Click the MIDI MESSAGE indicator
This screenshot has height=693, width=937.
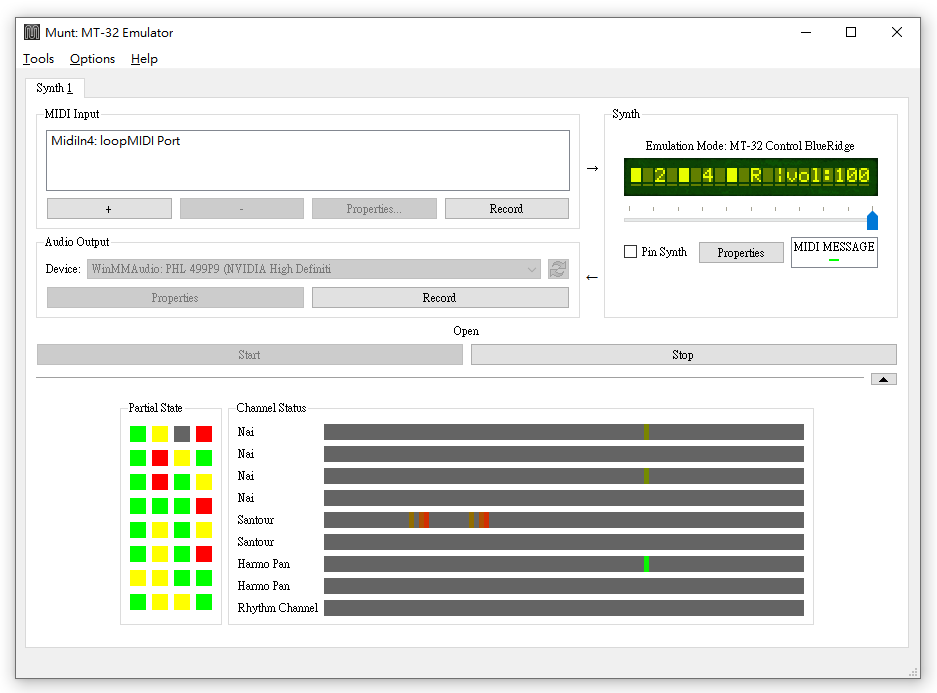point(834,252)
